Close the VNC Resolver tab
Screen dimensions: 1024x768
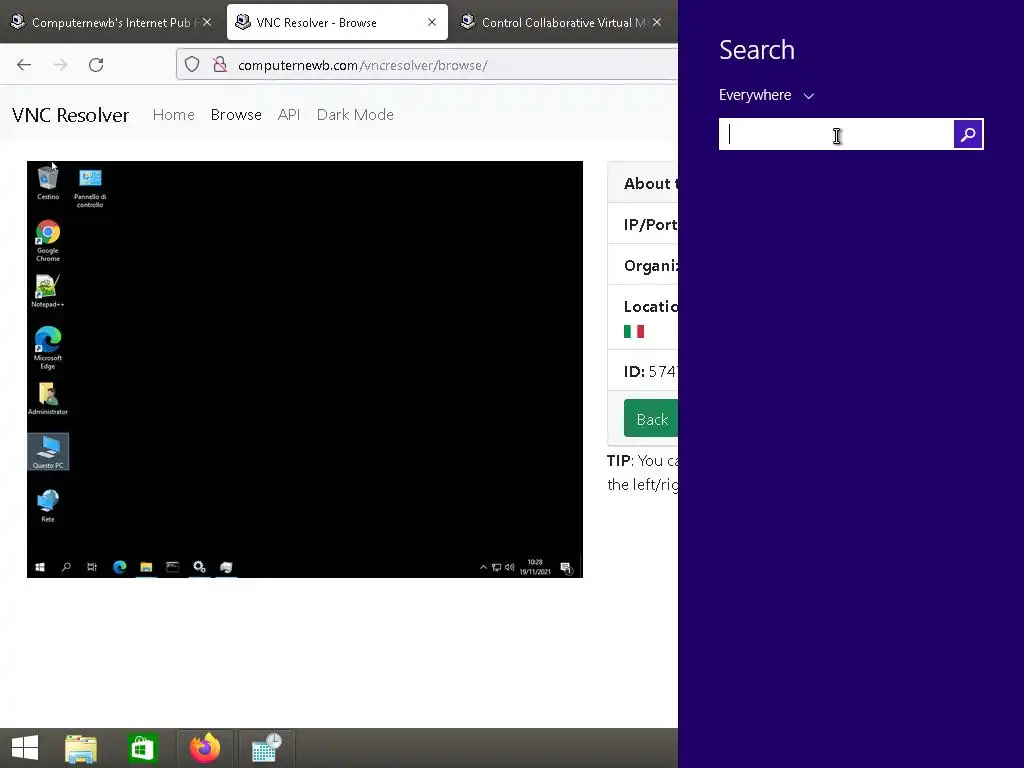[x=432, y=22]
